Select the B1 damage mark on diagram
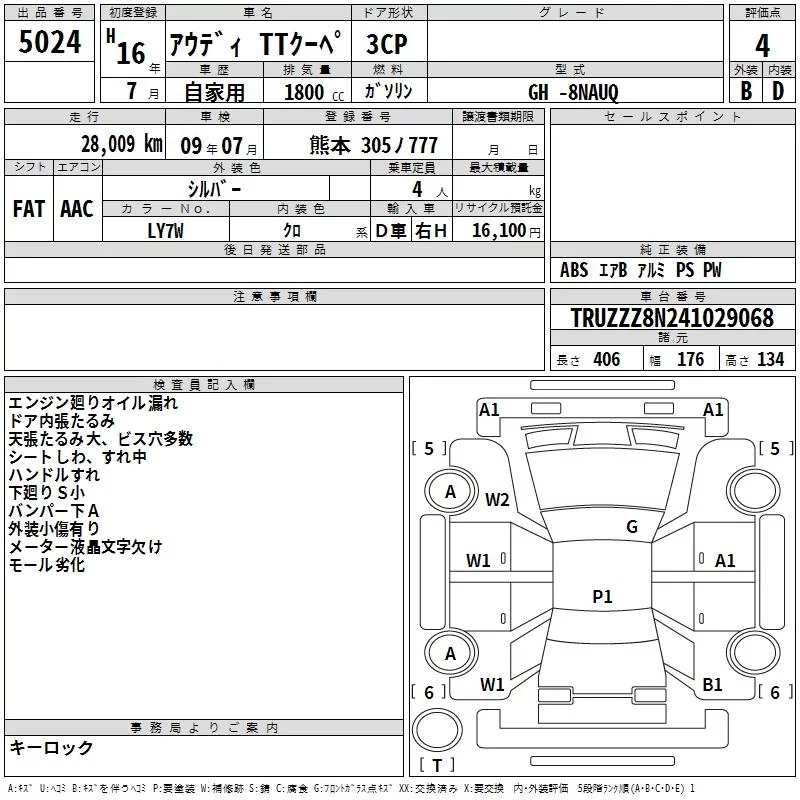The image size is (800, 800). coord(712,685)
